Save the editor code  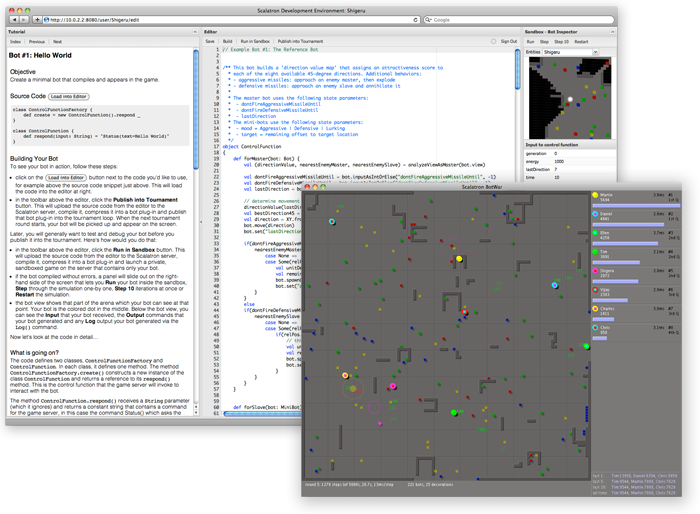coord(210,41)
